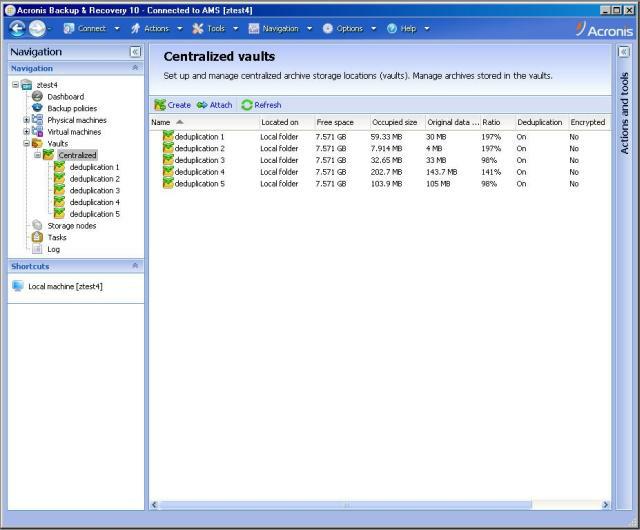Click the Tasks clipboard icon
Viewport: 640px width, 530px height.
tap(37, 237)
